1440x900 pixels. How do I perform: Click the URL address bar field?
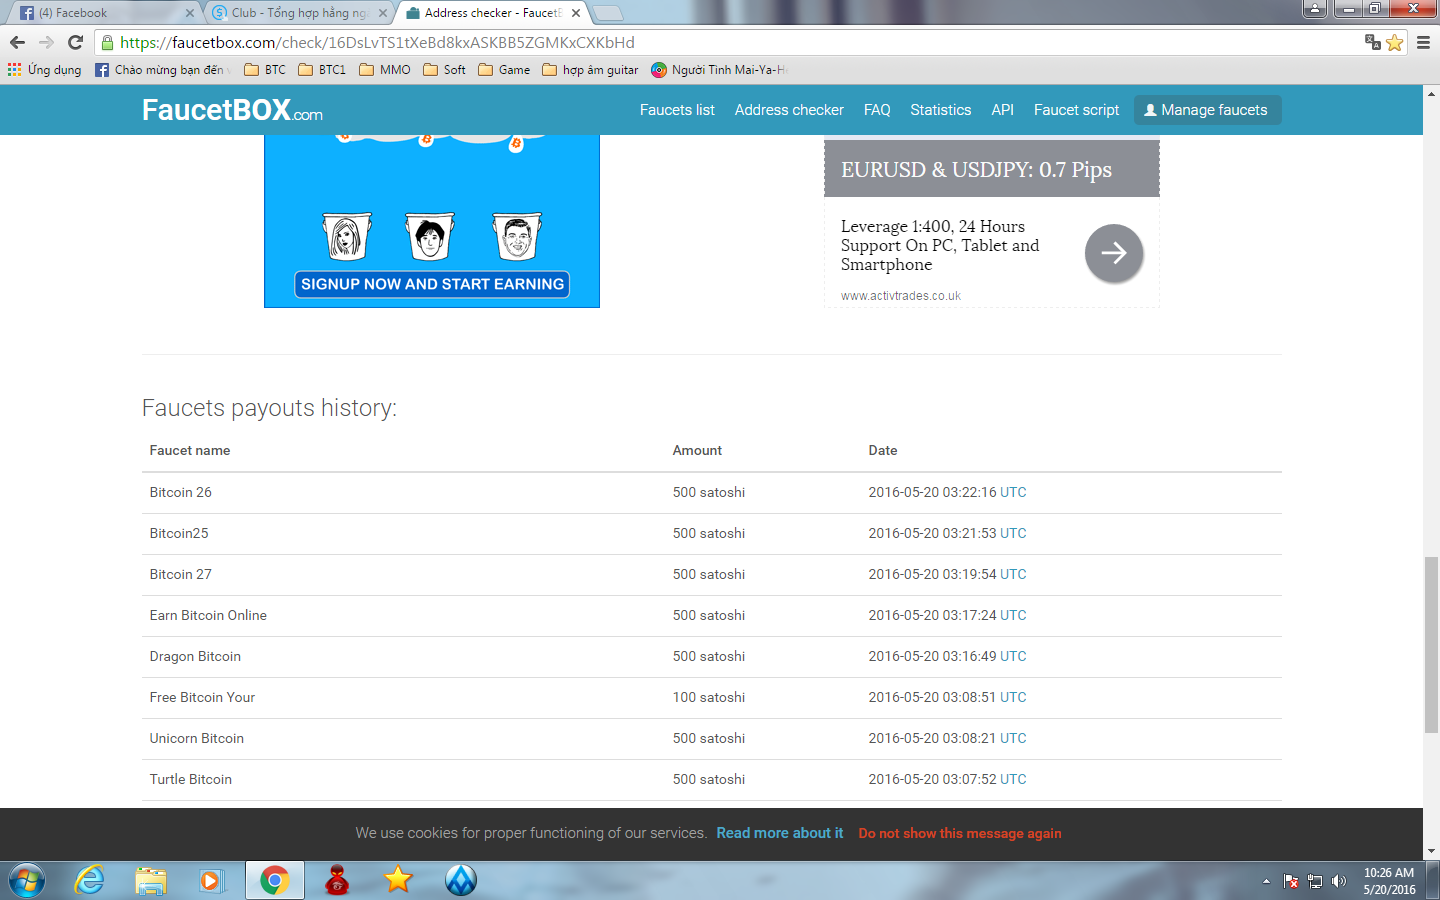(700, 42)
